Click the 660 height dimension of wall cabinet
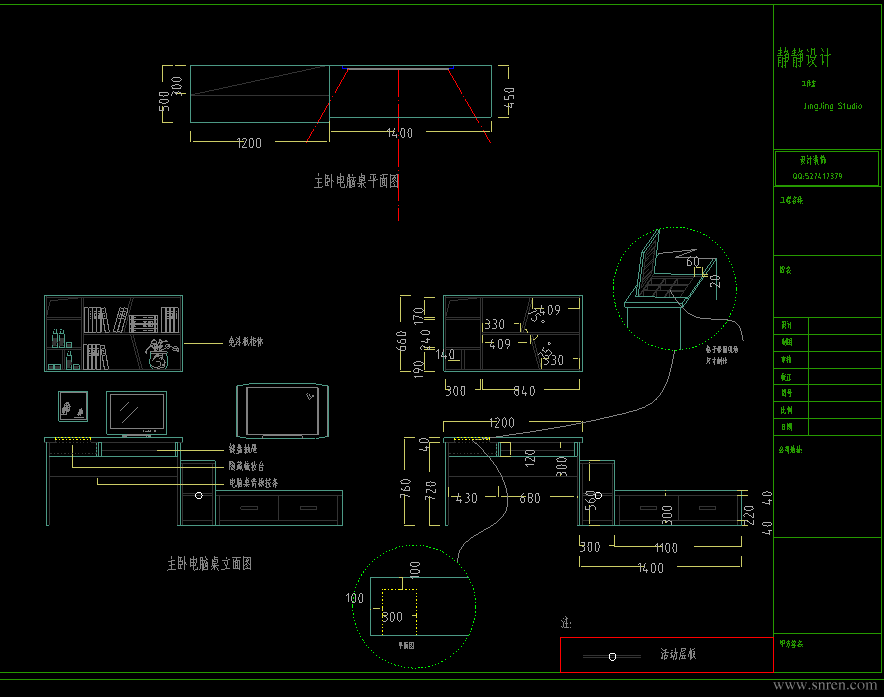This screenshot has height=697, width=884. click(x=401, y=341)
